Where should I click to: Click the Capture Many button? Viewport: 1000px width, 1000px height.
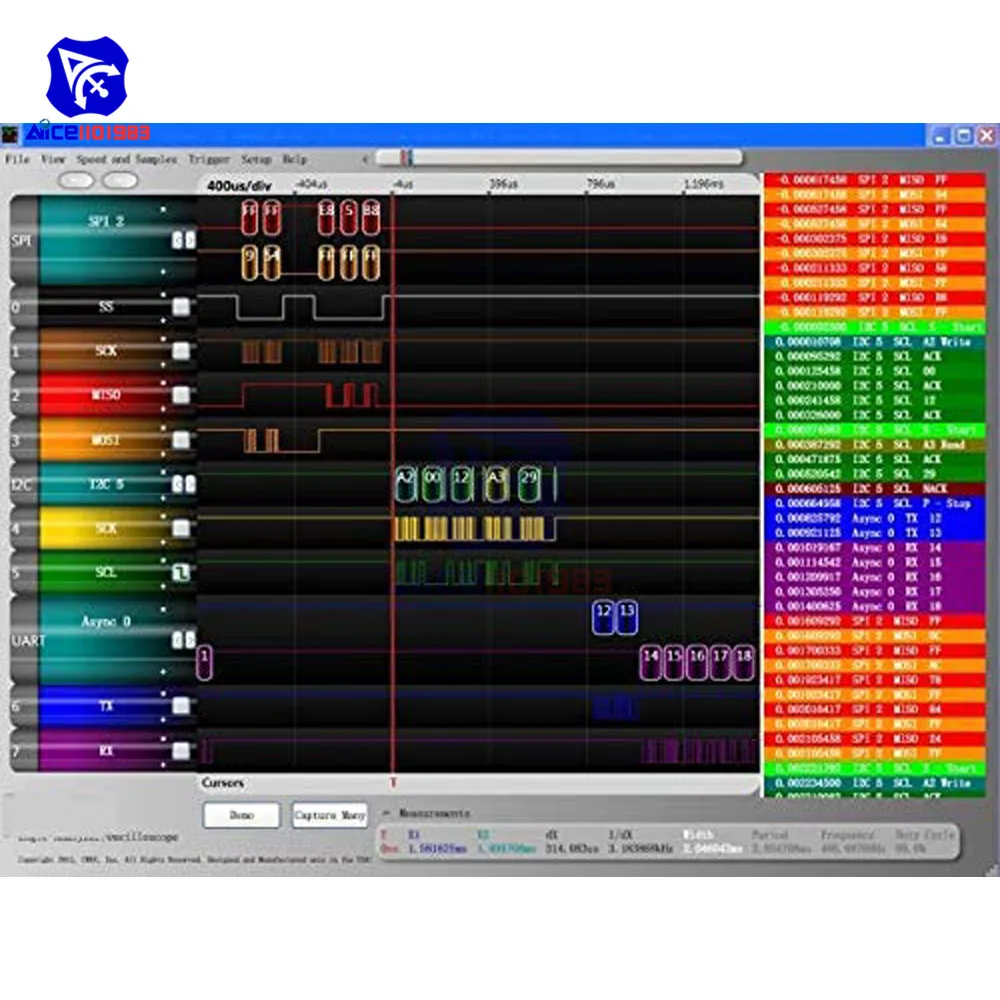pyautogui.click(x=328, y=815)
